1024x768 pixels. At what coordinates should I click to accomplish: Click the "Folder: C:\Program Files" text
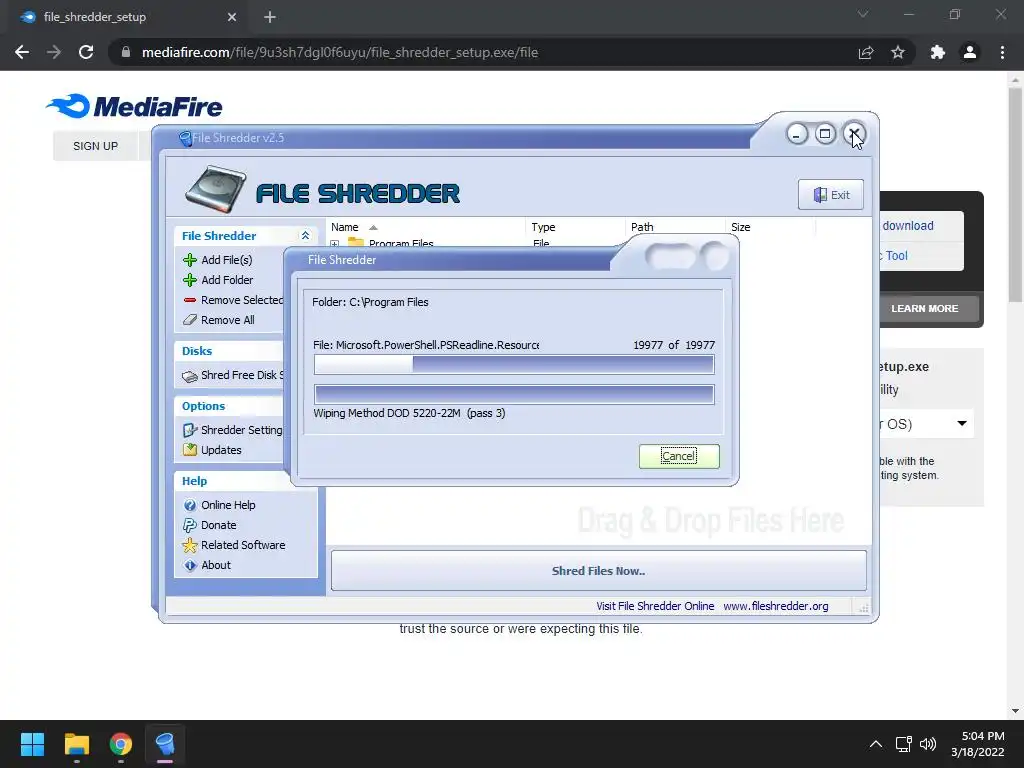tap(370, 302)
